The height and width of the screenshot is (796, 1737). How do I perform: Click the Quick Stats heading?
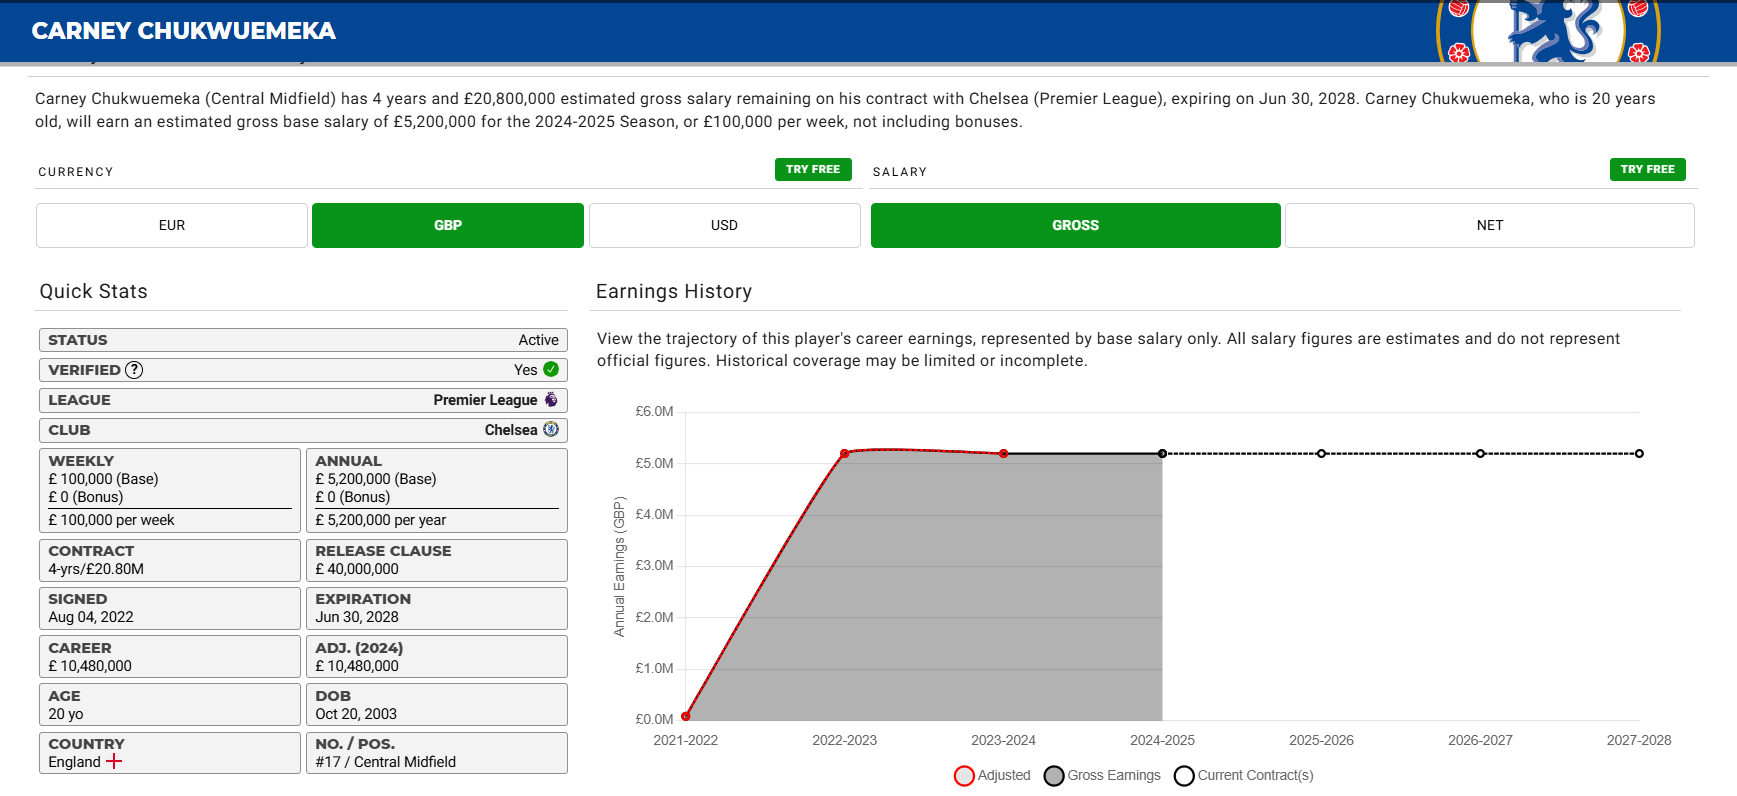tap(93, 291)
